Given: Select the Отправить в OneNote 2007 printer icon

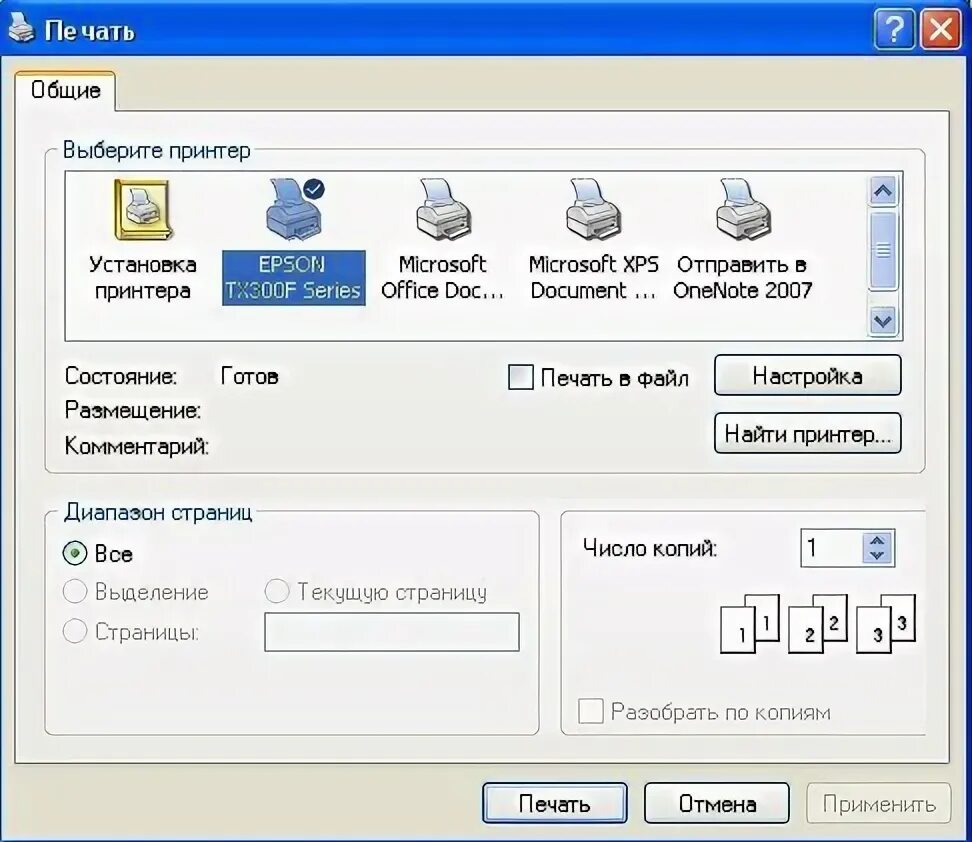Looking at the screenshot, I should point(743,211).
